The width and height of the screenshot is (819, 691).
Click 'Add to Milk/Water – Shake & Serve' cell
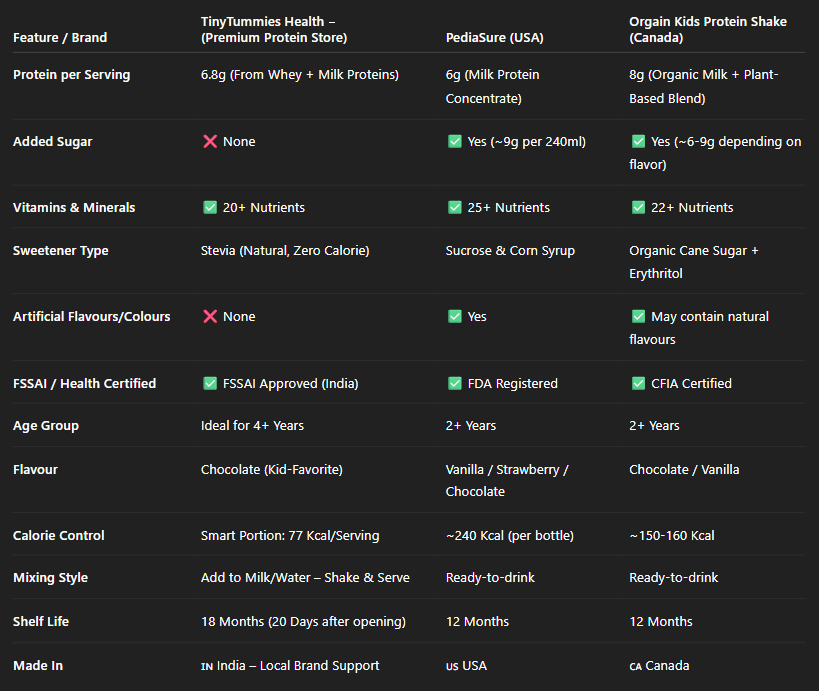(305, 578)
